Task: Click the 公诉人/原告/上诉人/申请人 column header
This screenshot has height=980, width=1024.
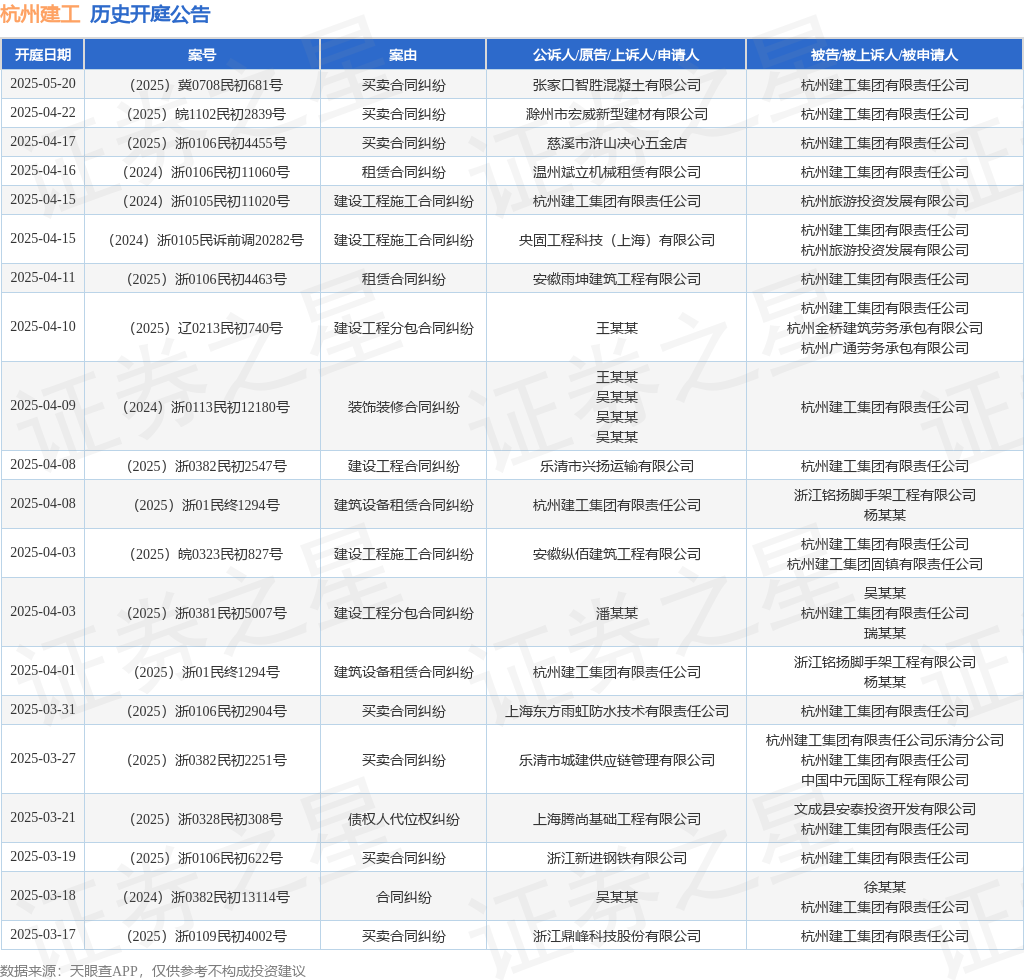Action: click(x=616, y=55)
